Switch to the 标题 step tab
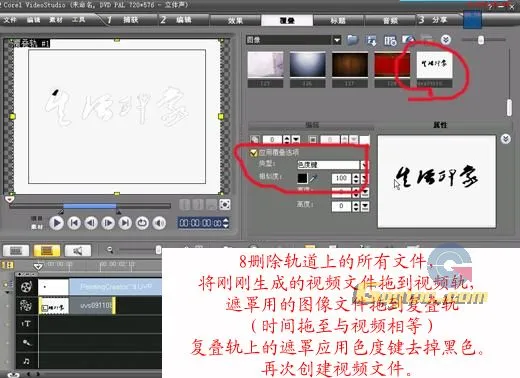Image resolution: width=520 pixels, height=378 pixels. pyautogui.click(x=338, y=21)
